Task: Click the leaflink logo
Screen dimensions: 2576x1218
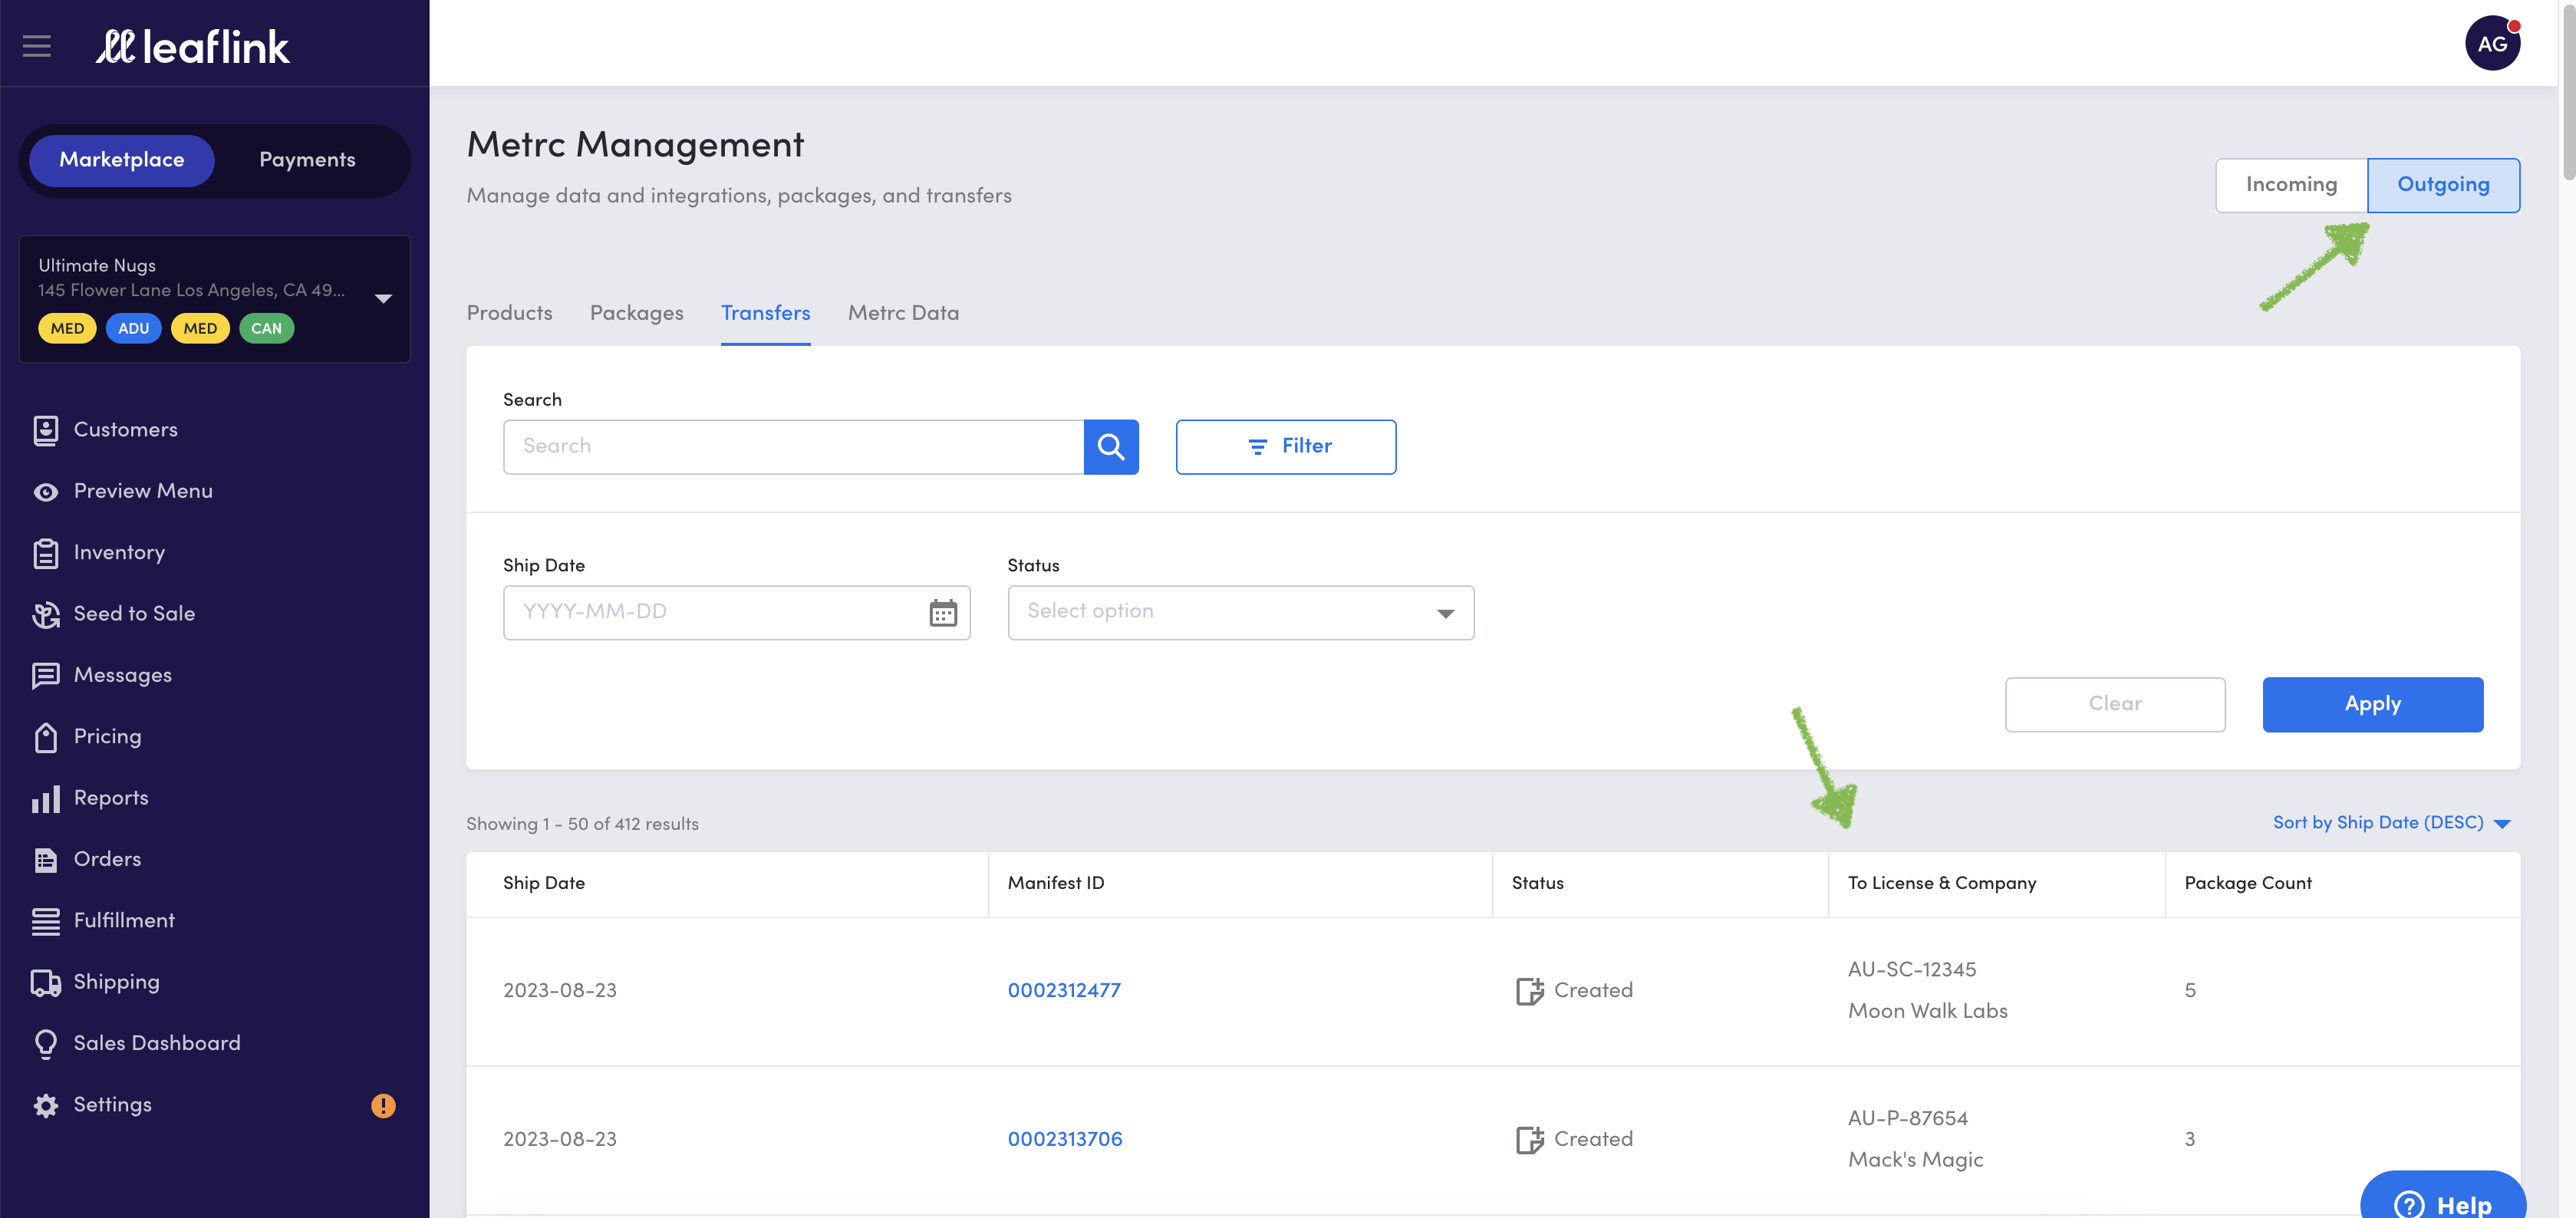Action: 193,46
